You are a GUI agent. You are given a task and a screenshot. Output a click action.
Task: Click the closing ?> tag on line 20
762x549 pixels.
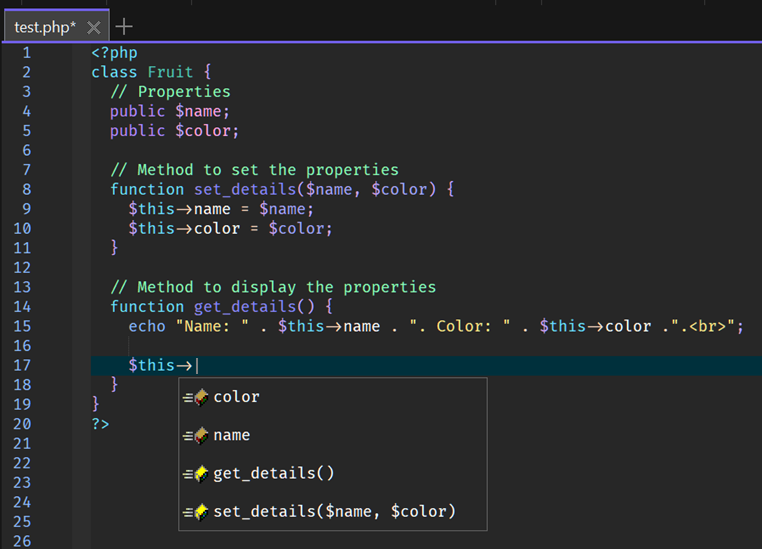tap(101, 424)
